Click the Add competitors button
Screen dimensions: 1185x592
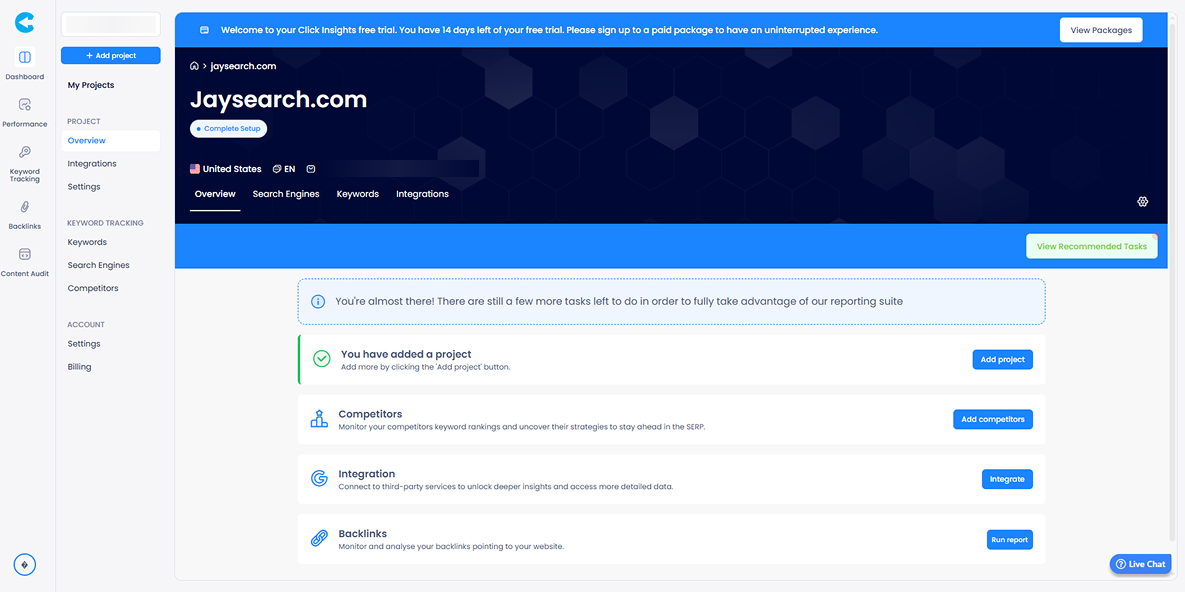pyautogui.click(x=992, y=419)
